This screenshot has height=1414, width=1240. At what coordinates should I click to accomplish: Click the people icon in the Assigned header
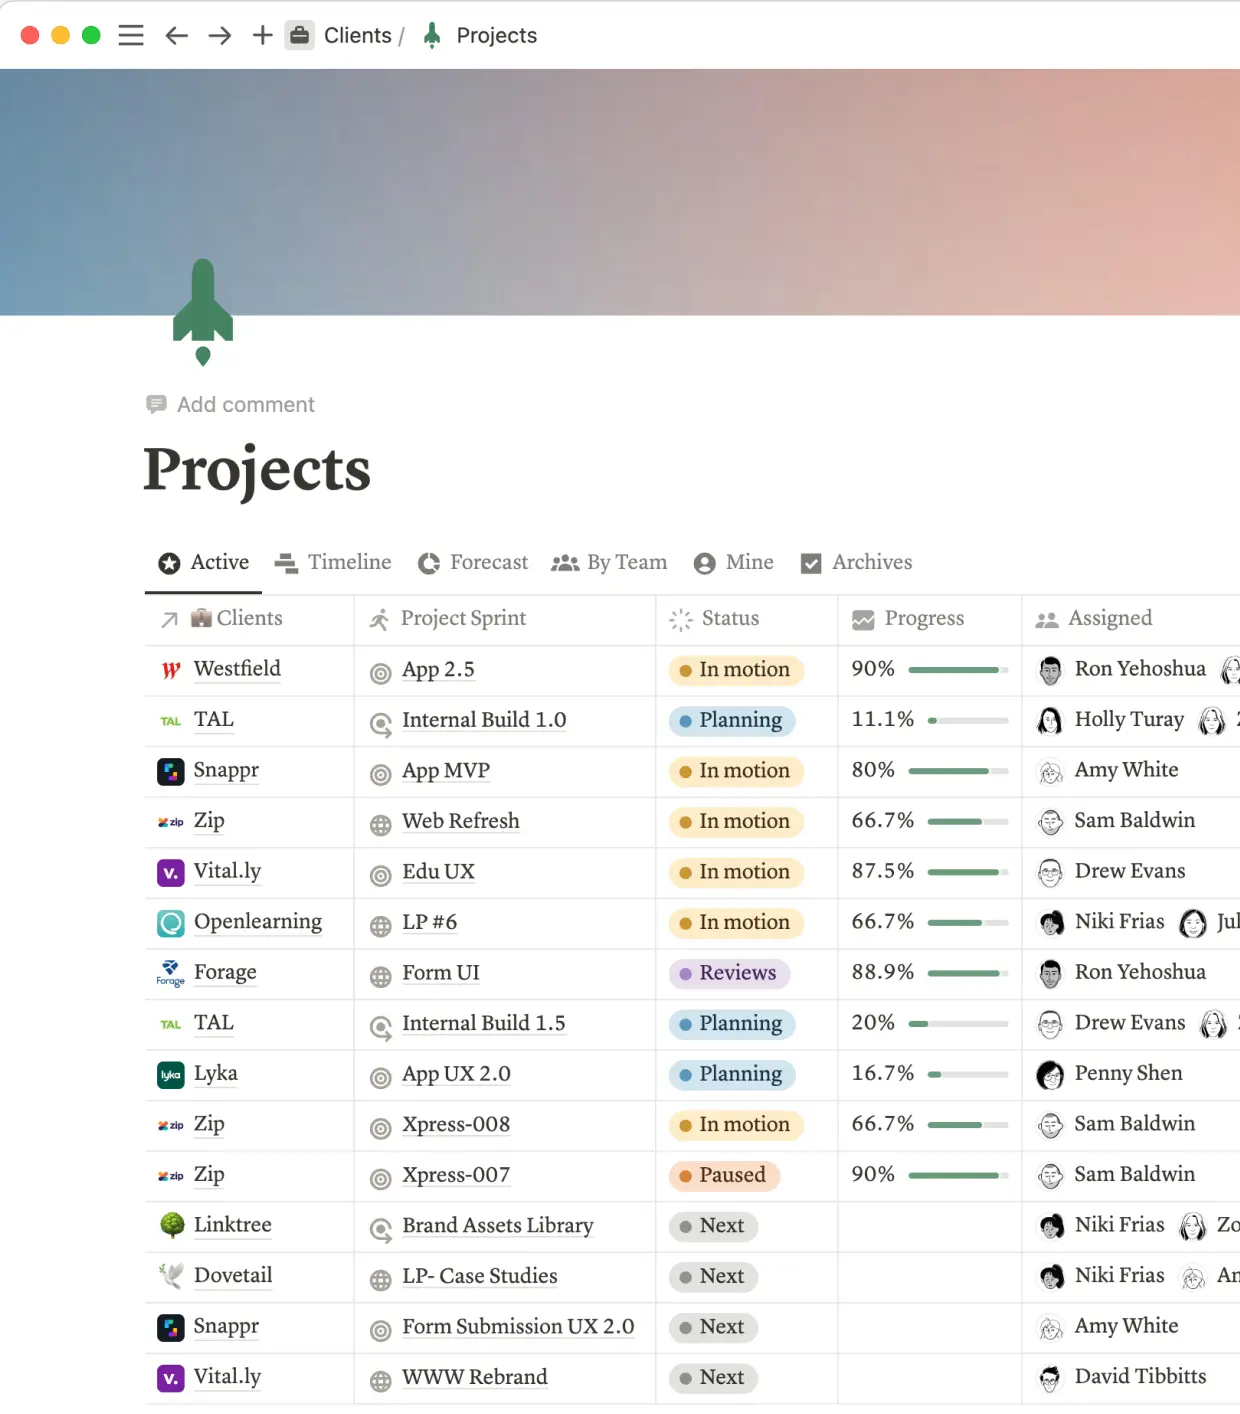pos(1047,619)
